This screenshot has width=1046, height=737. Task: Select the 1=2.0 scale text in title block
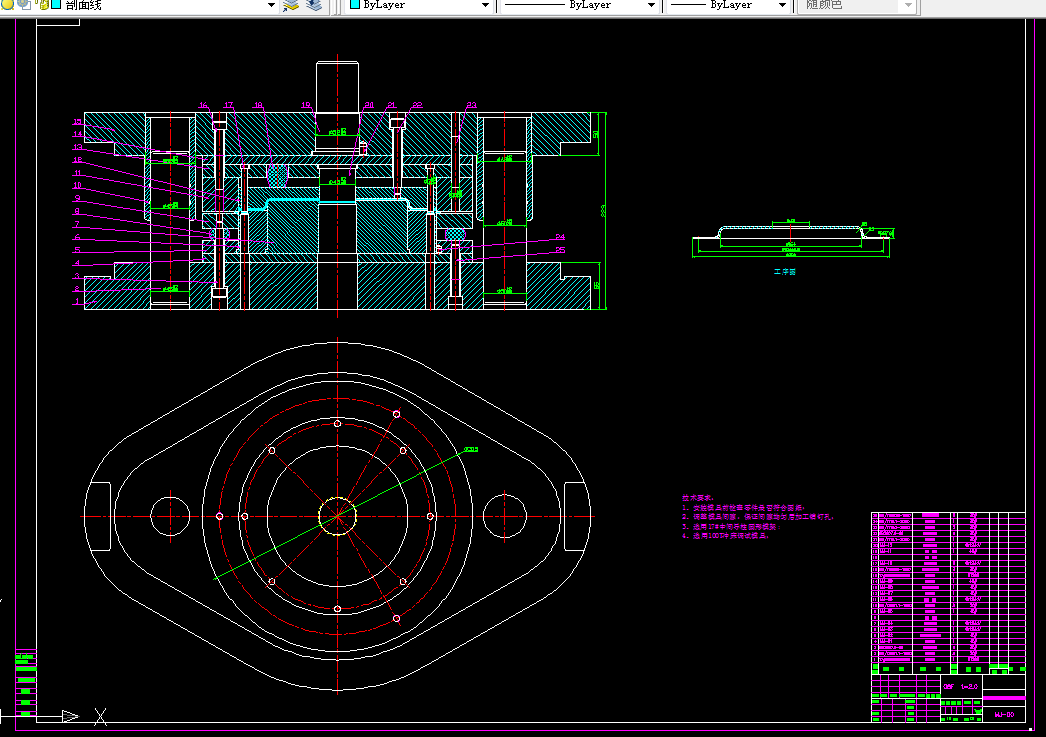(x=969, y=686)
